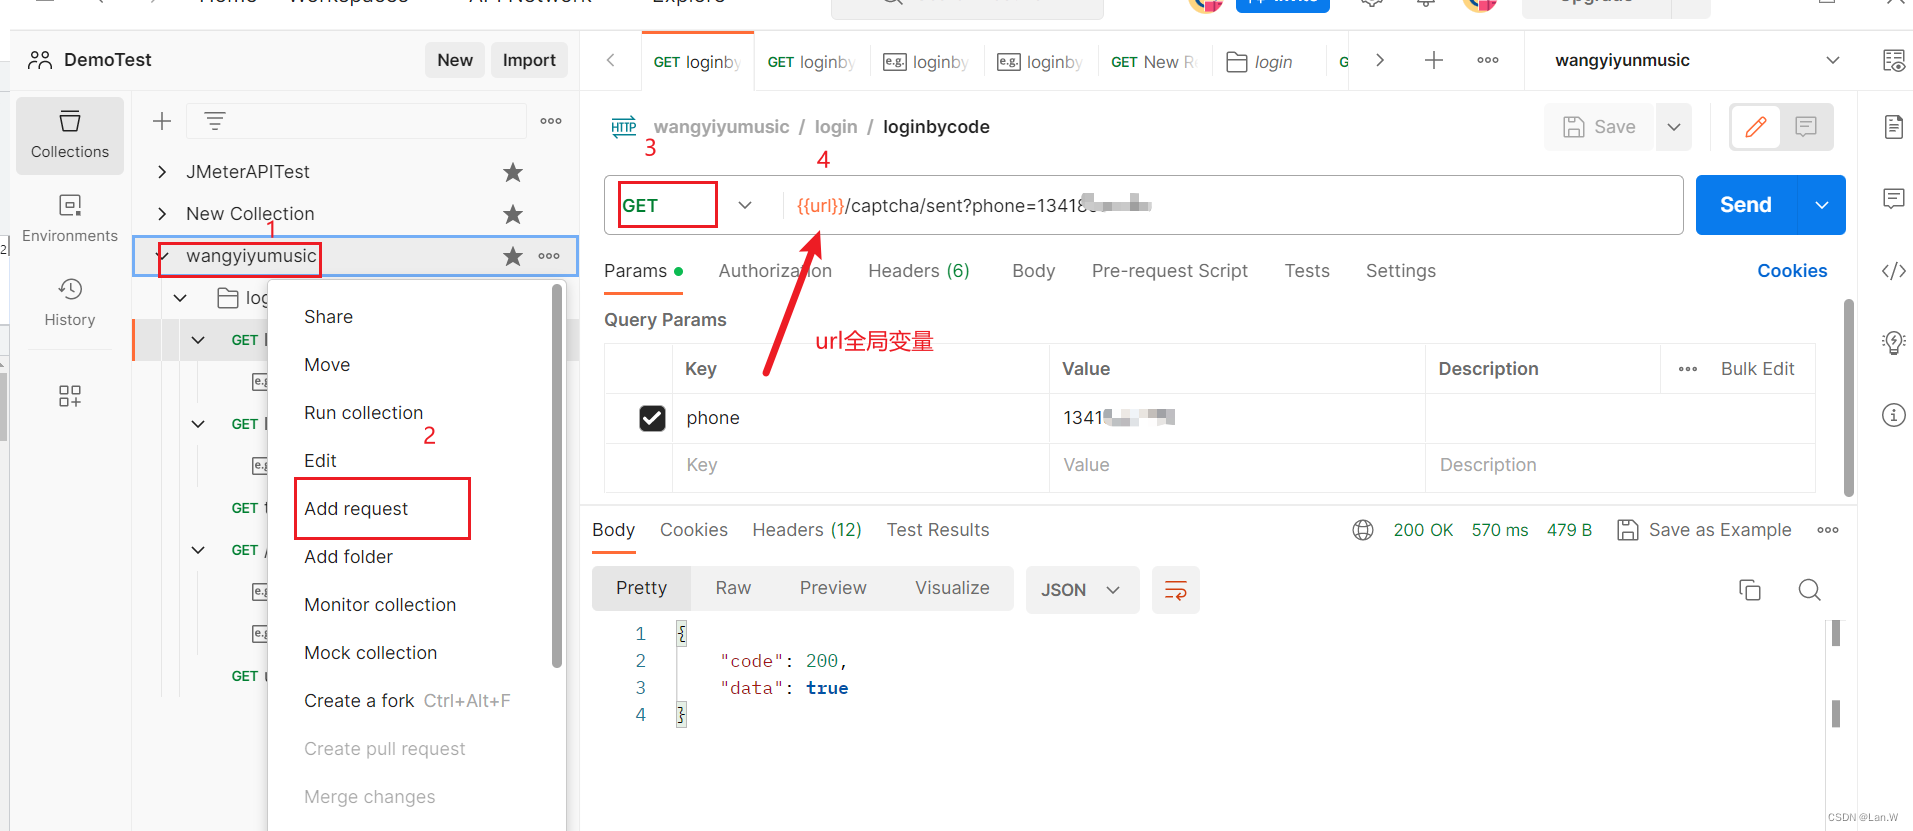Select Monitor collection menu entry
The image size is (1913, 831).
380,605
